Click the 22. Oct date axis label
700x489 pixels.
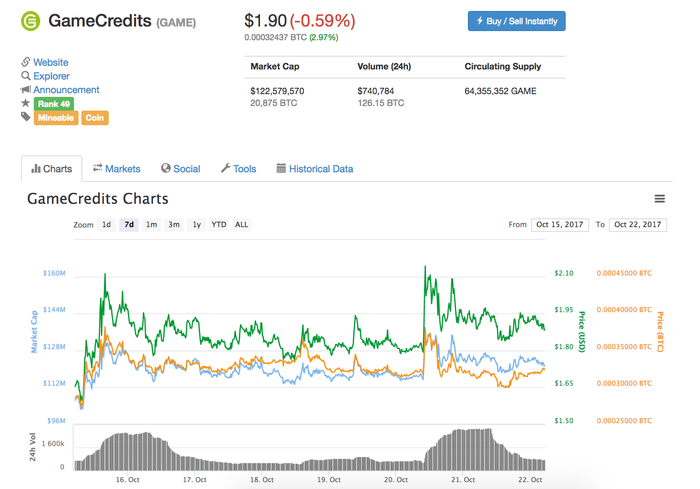click(x=530, y=480)
